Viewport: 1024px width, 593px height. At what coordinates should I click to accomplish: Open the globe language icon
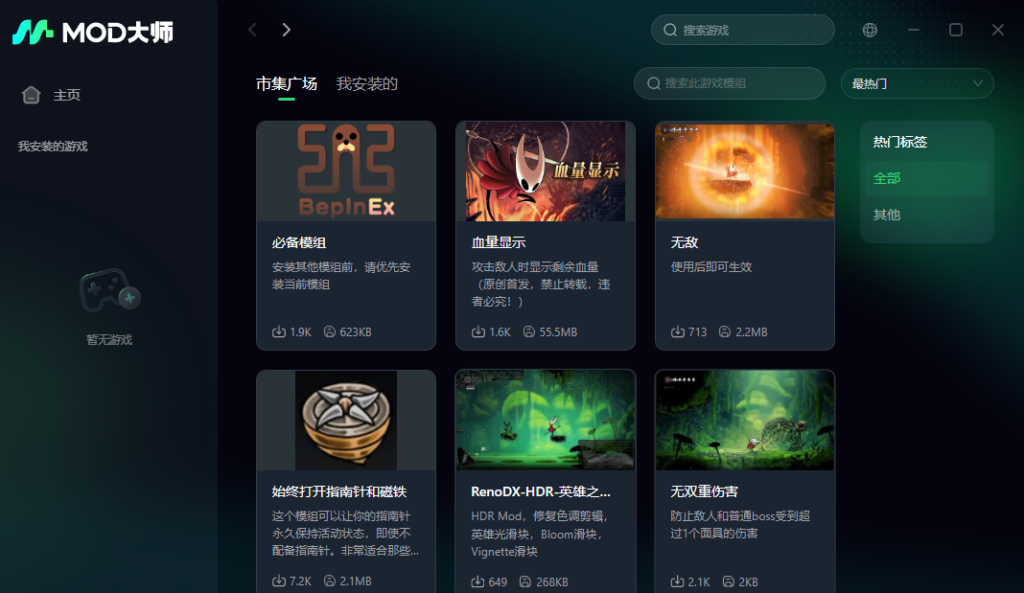coord(870,30)
